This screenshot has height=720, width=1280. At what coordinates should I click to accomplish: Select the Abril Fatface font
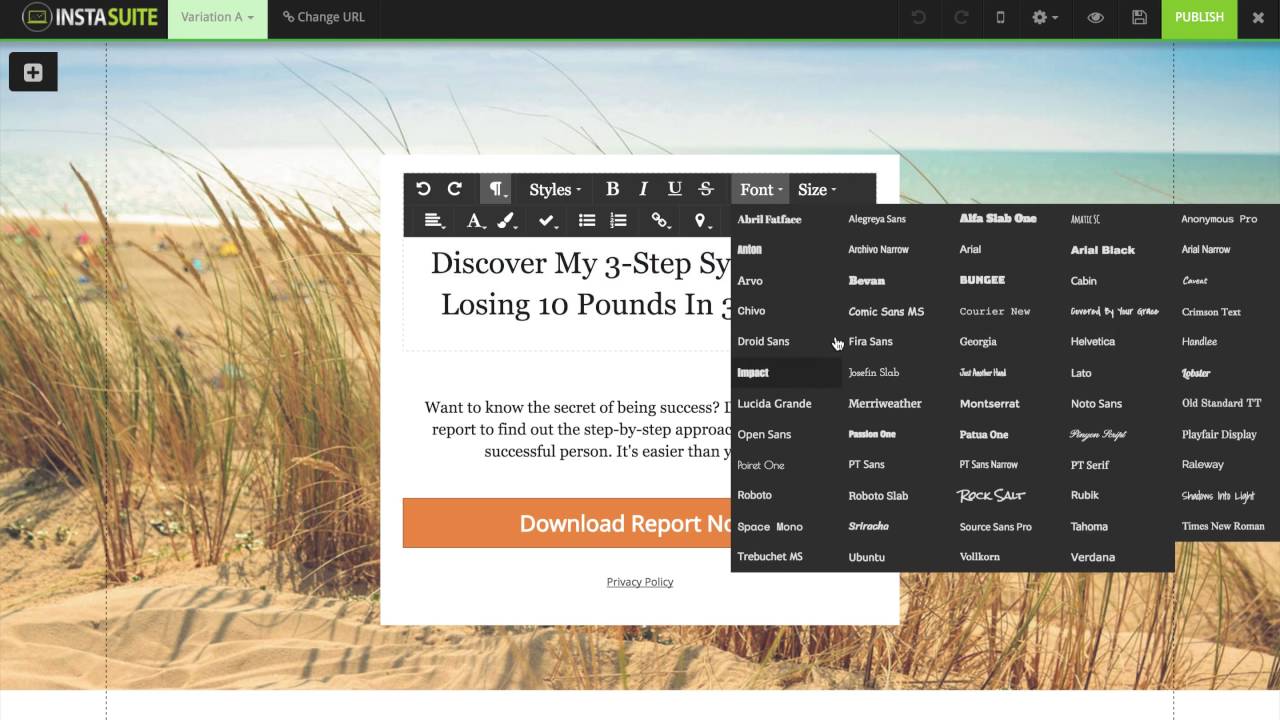pos(769,219)
